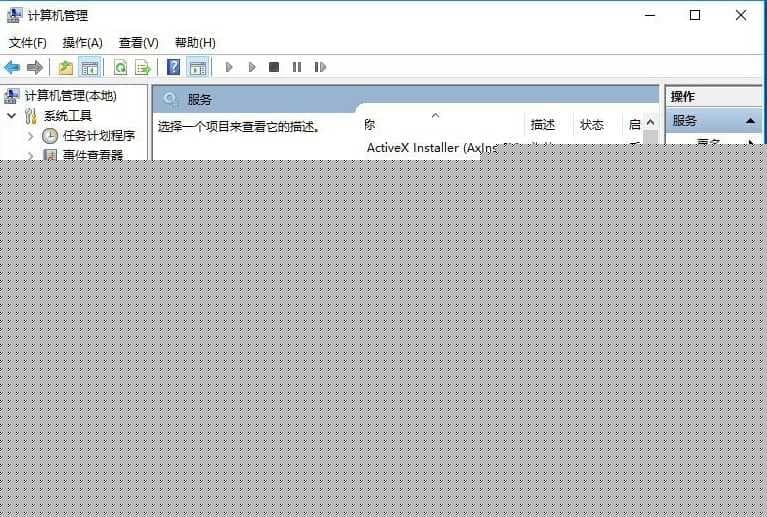The width and height of the screenshot is (767, 517).
Task: Select 任务计划程序 in the tree
Action: 99,135
